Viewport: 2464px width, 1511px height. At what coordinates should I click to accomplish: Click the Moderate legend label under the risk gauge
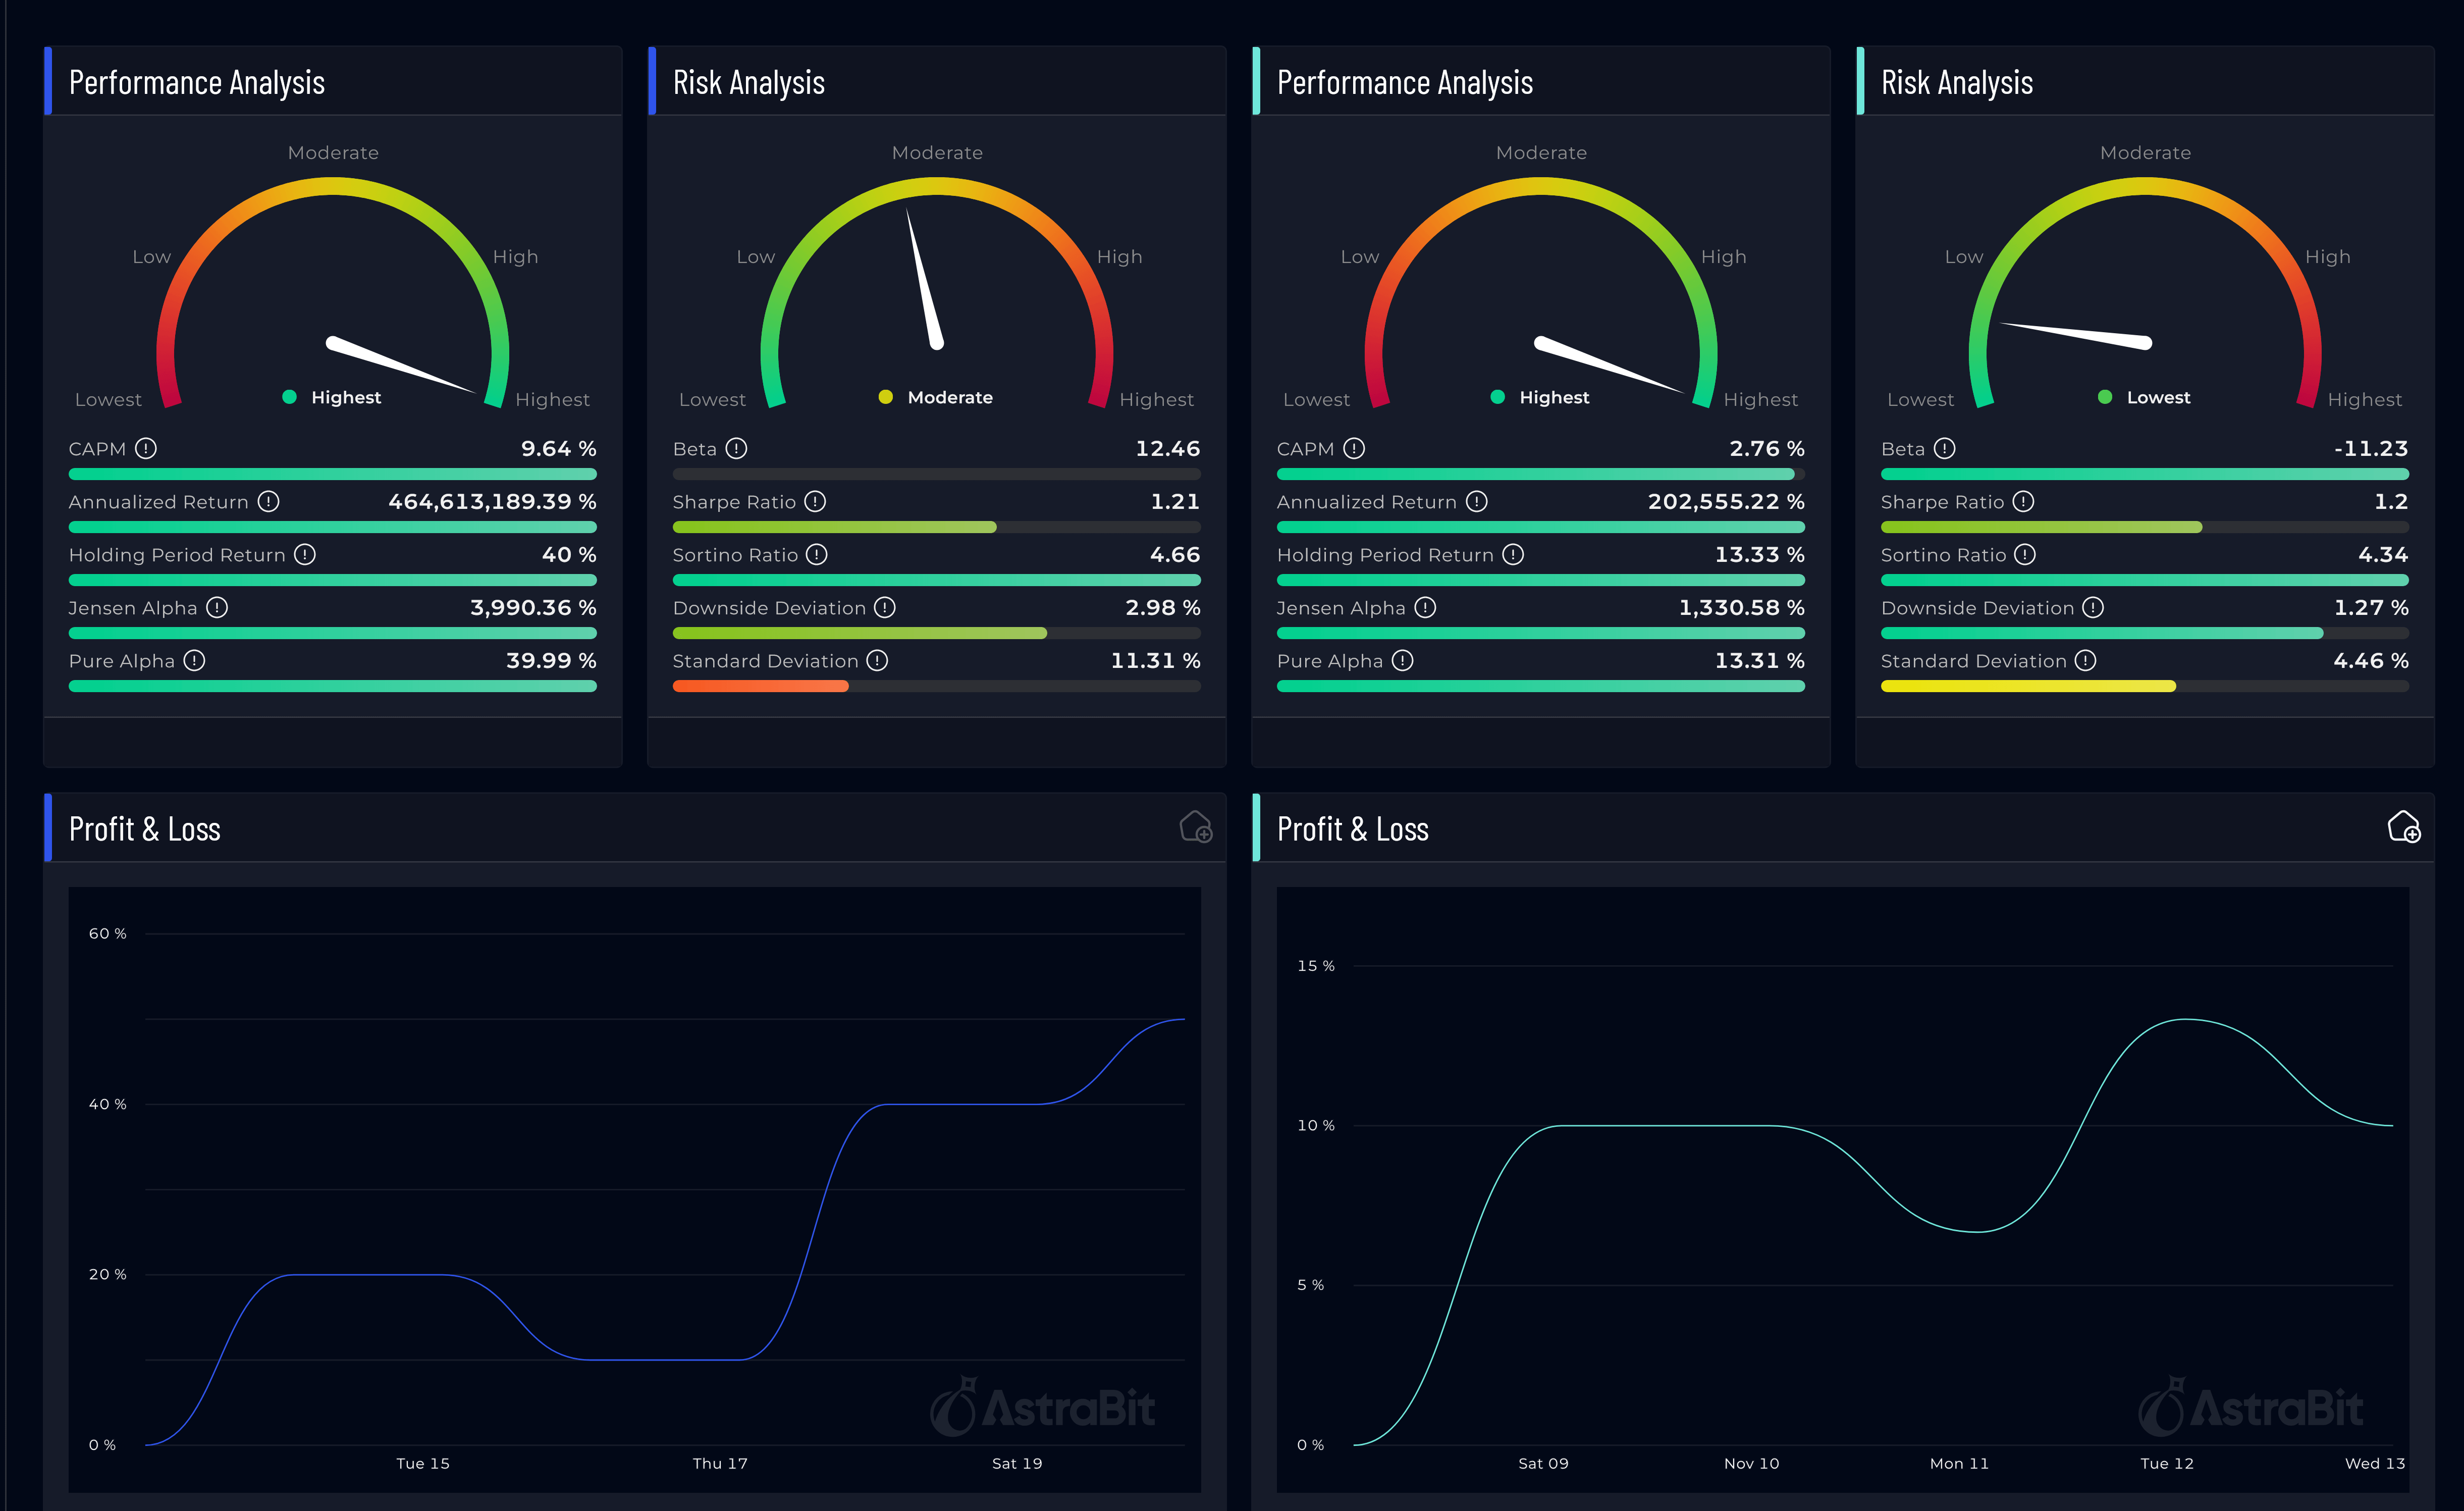coord(949,397)
